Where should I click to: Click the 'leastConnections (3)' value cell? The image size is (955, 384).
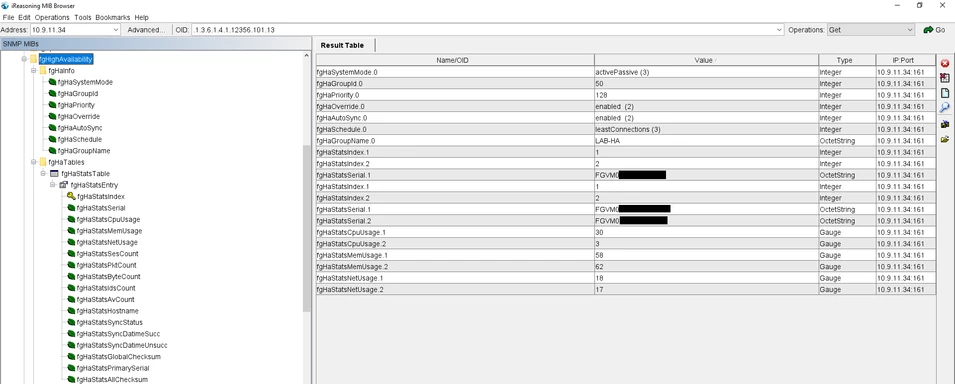point(707,129)
